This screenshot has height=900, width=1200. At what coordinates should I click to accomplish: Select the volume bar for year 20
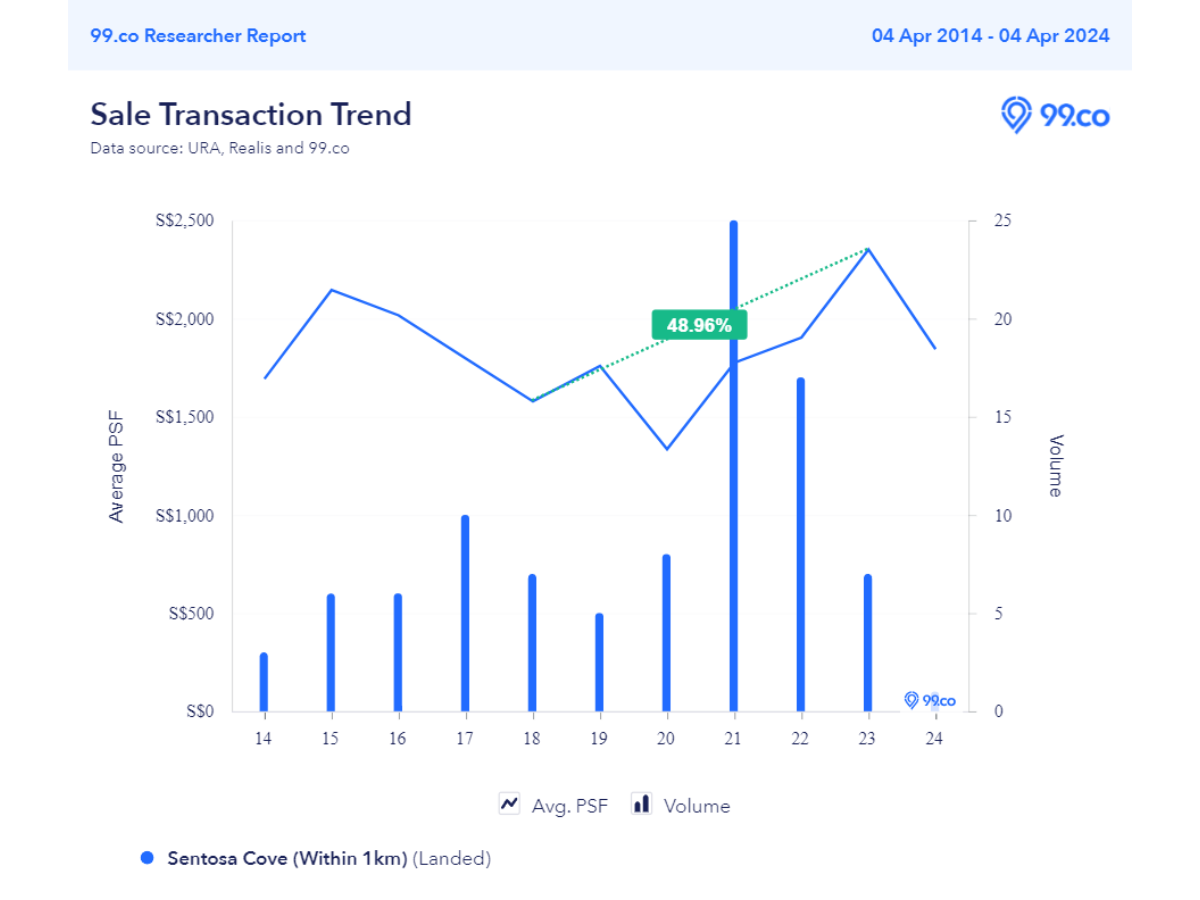pyautogui.click(x=666, y=633)
